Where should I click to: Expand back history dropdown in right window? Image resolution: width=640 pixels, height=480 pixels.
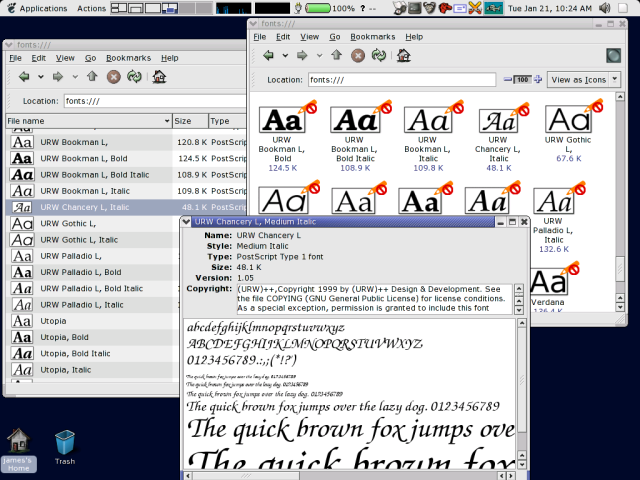(285, 56)
